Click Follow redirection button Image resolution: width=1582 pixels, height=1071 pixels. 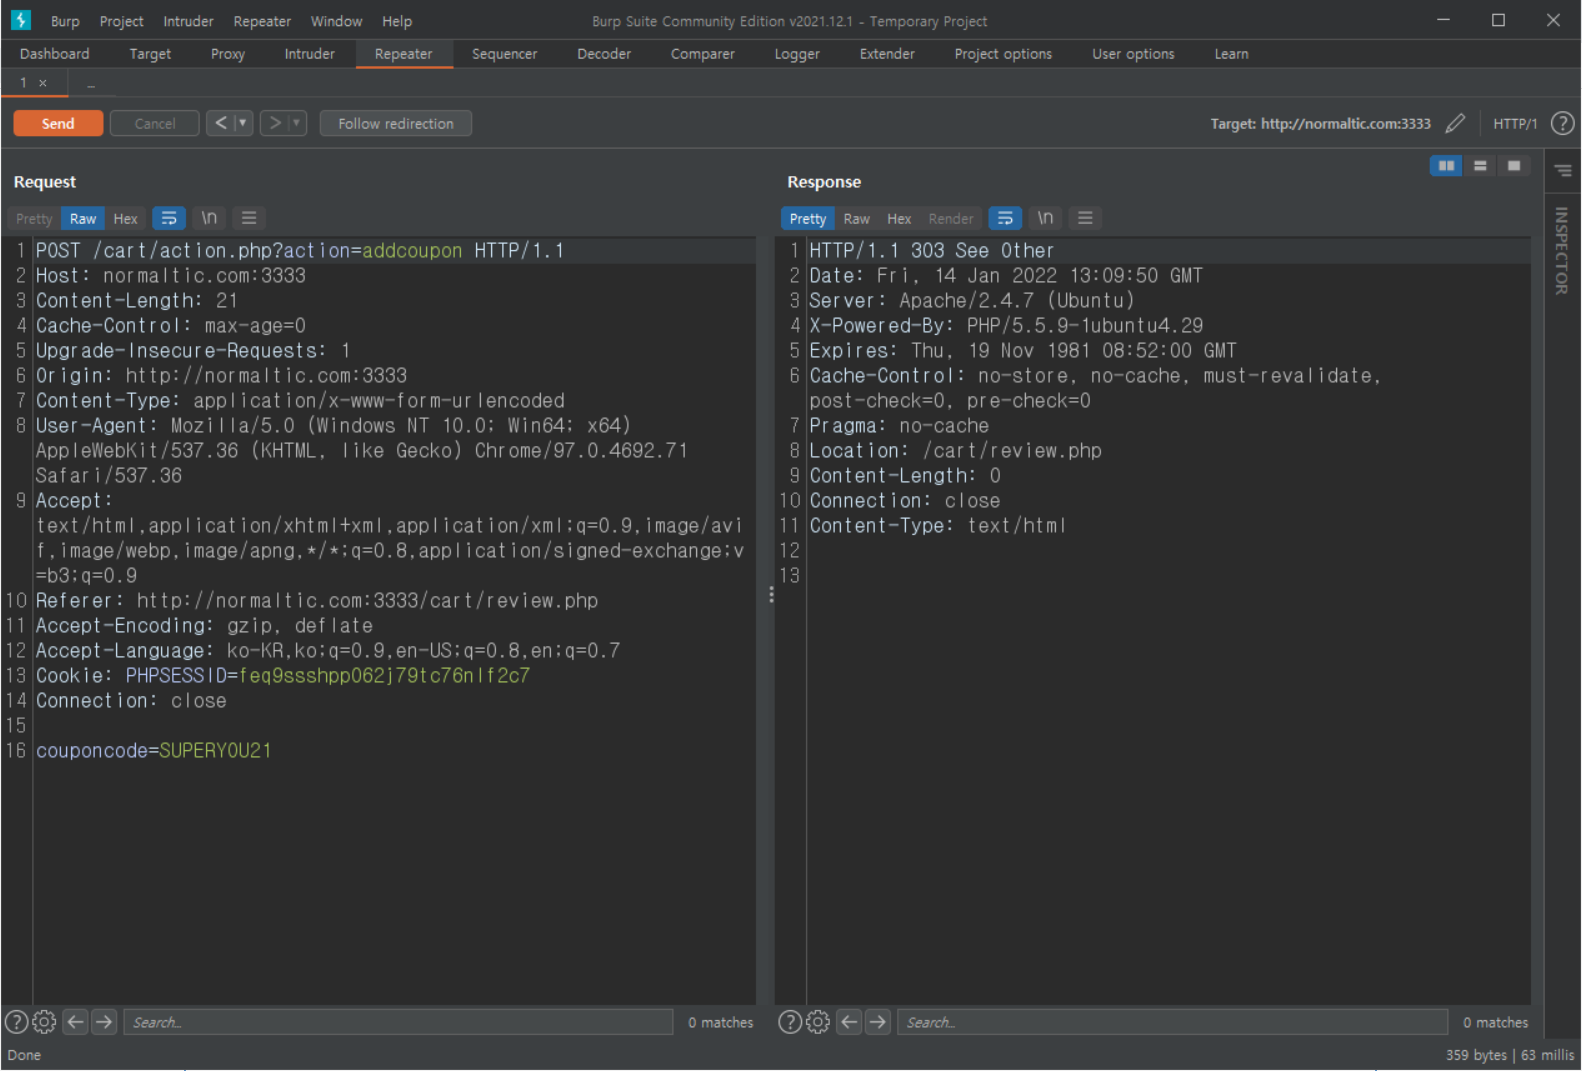coord(395,123)
